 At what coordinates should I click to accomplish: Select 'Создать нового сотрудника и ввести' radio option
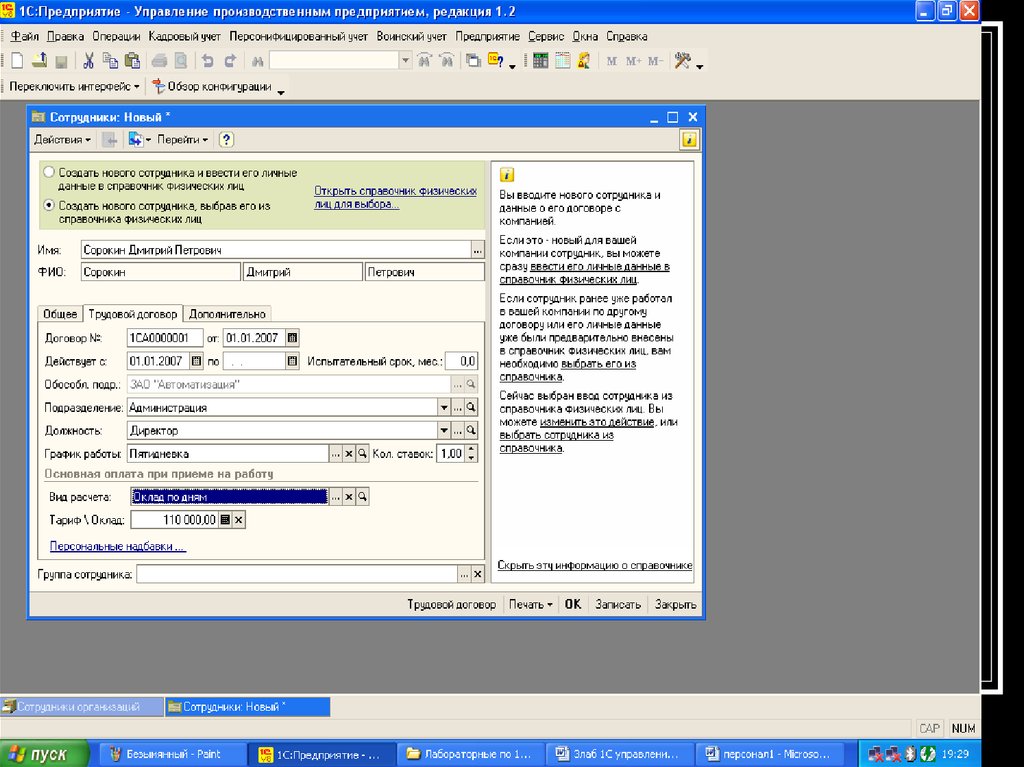coord(49,173)
